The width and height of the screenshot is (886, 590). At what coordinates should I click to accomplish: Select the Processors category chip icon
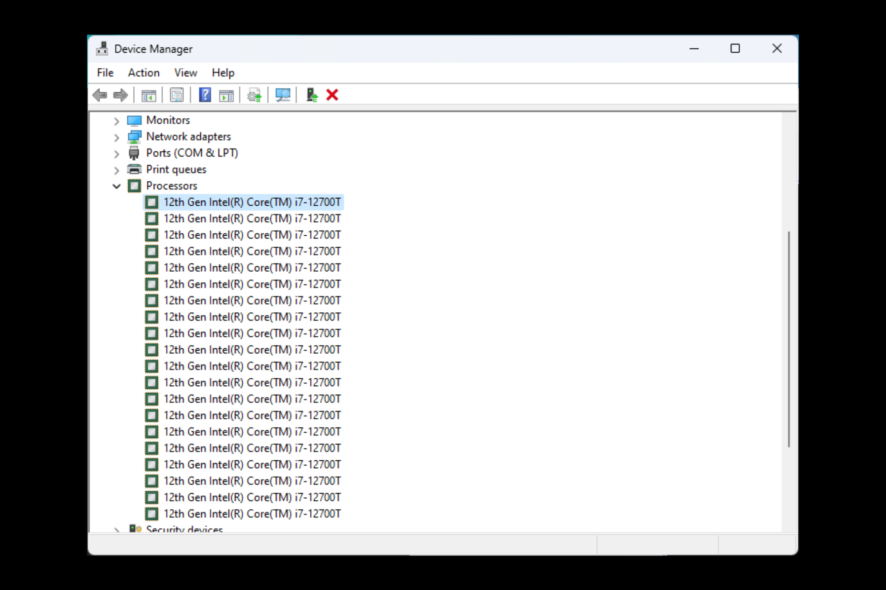coord(134,186)
